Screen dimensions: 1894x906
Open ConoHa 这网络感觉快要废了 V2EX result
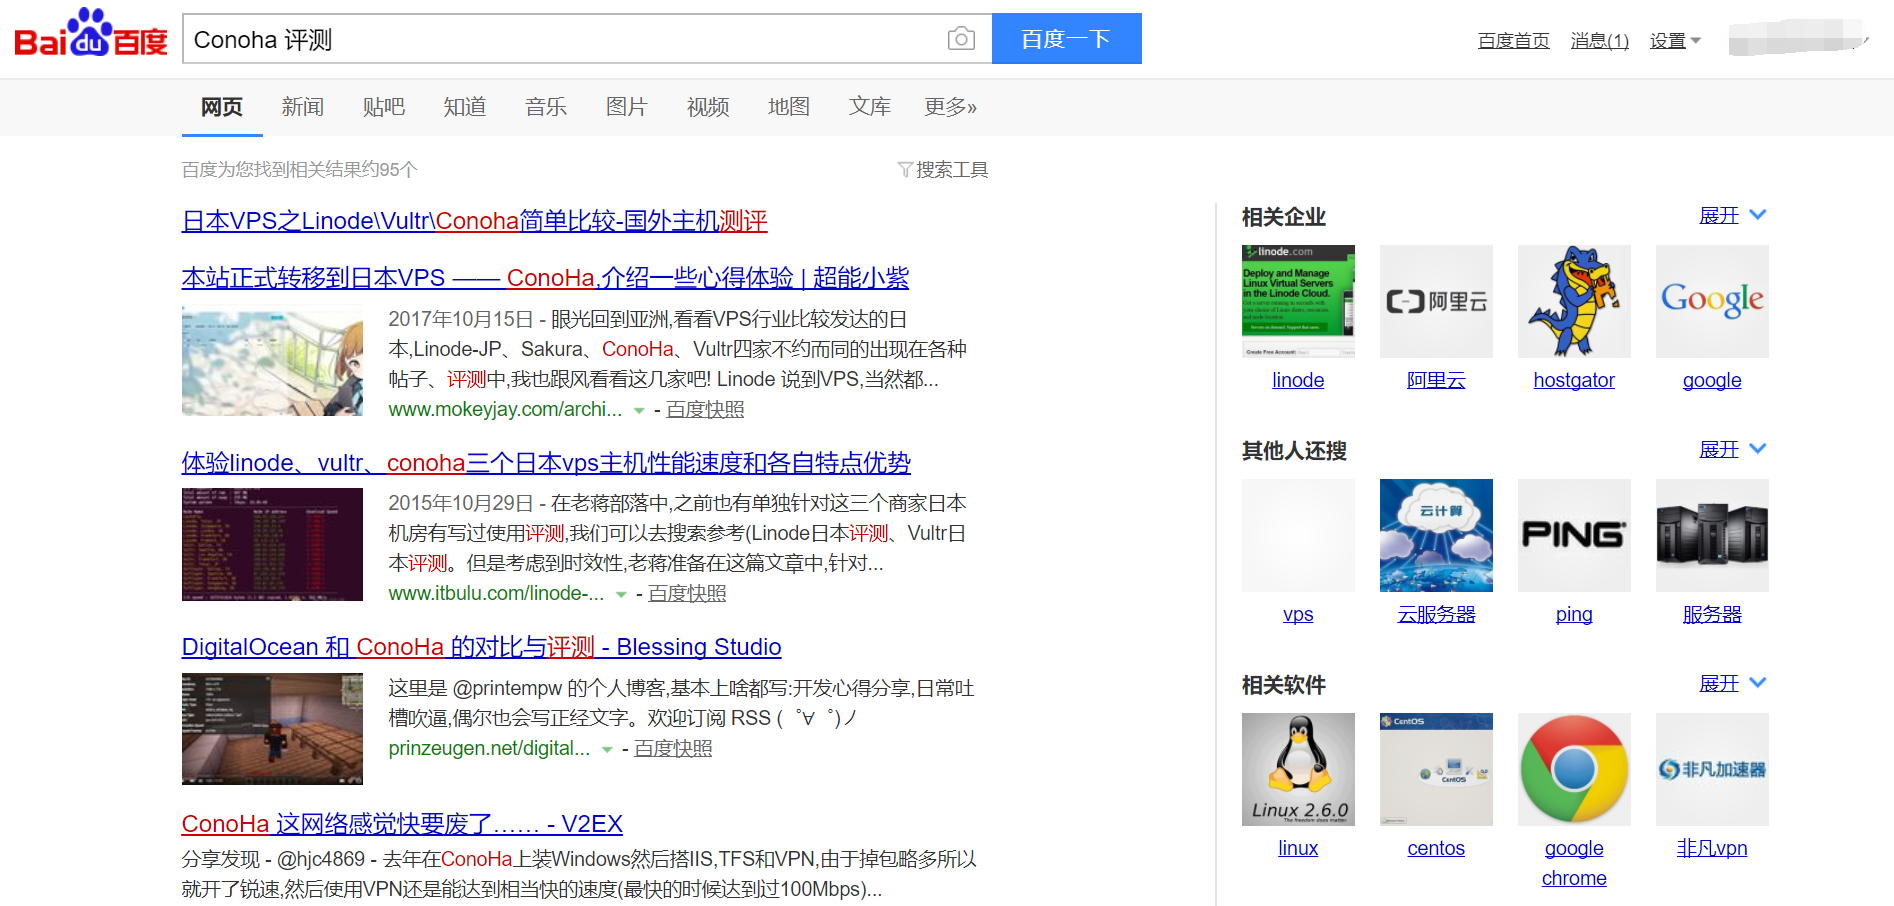402,824
